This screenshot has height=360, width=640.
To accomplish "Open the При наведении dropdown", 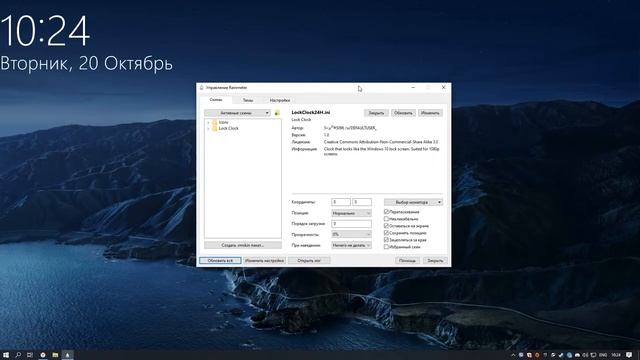I will [x=351, y=245].
